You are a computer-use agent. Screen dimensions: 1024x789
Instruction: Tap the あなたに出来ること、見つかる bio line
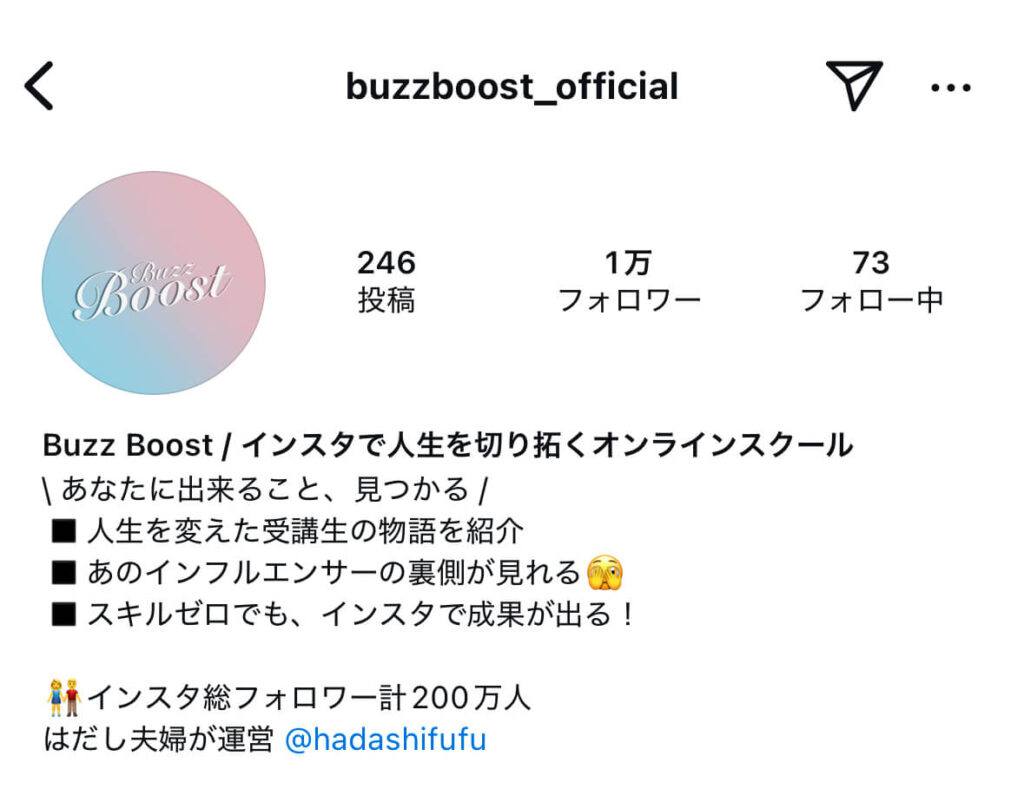point(265,489)
